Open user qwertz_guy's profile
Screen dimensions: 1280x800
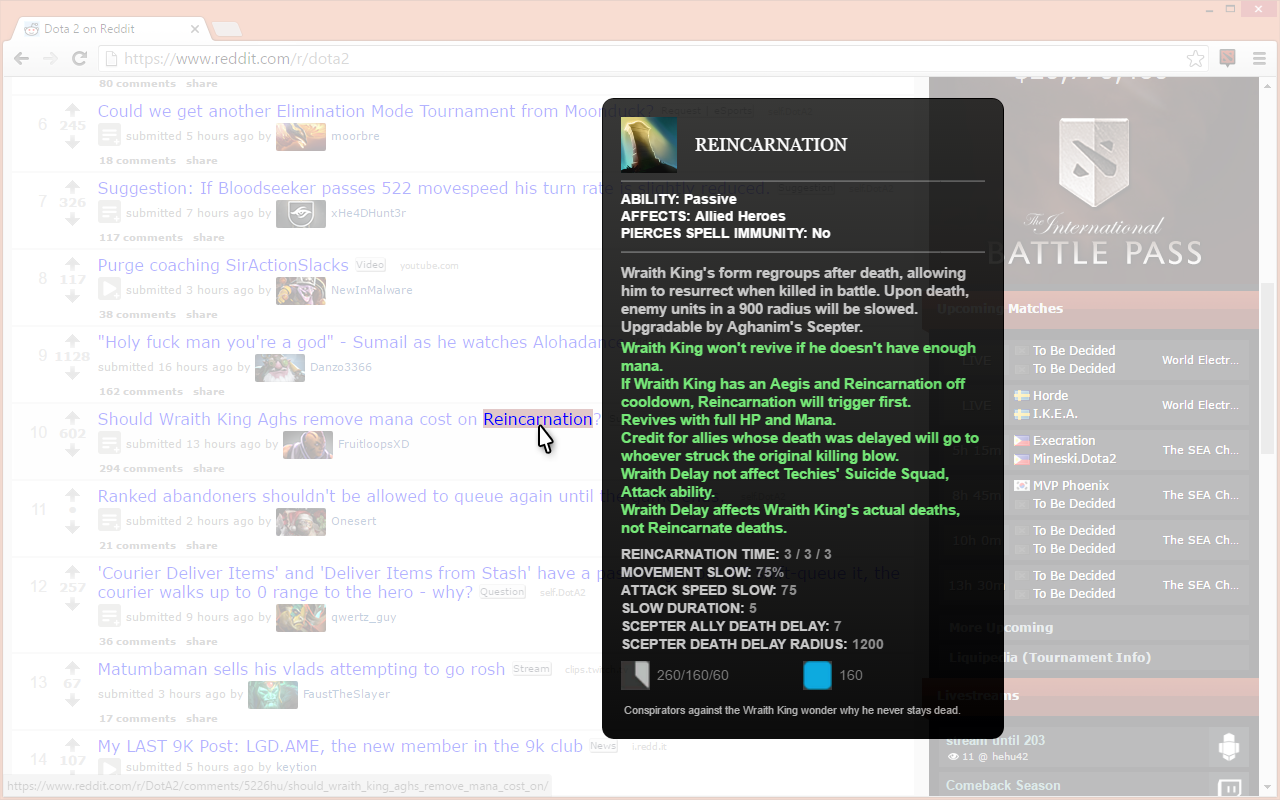(364, 617)
